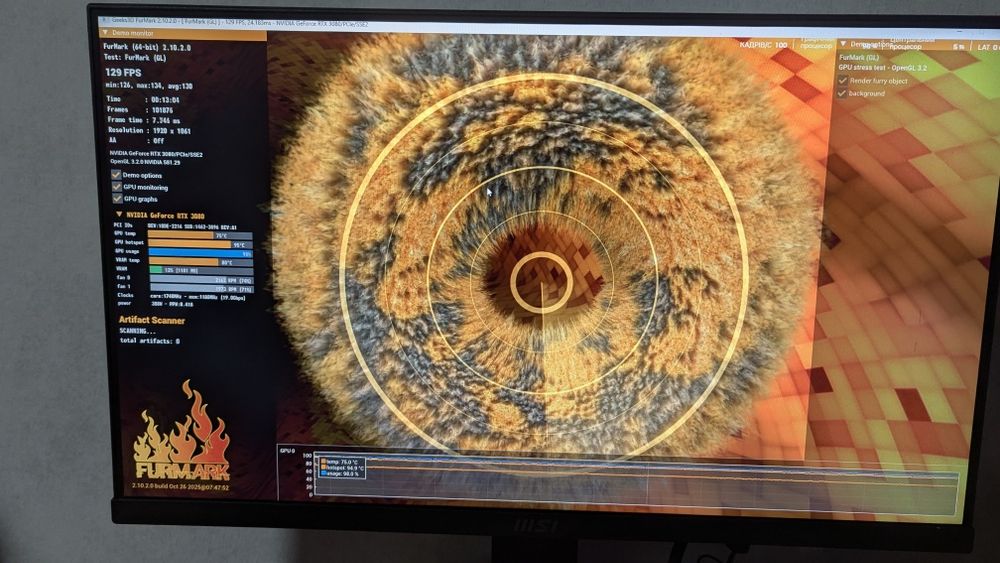The height and width of the screenshot is (563, 1000).
Task: Click the Frames 101876 row
Action: (x=140, y=110)
